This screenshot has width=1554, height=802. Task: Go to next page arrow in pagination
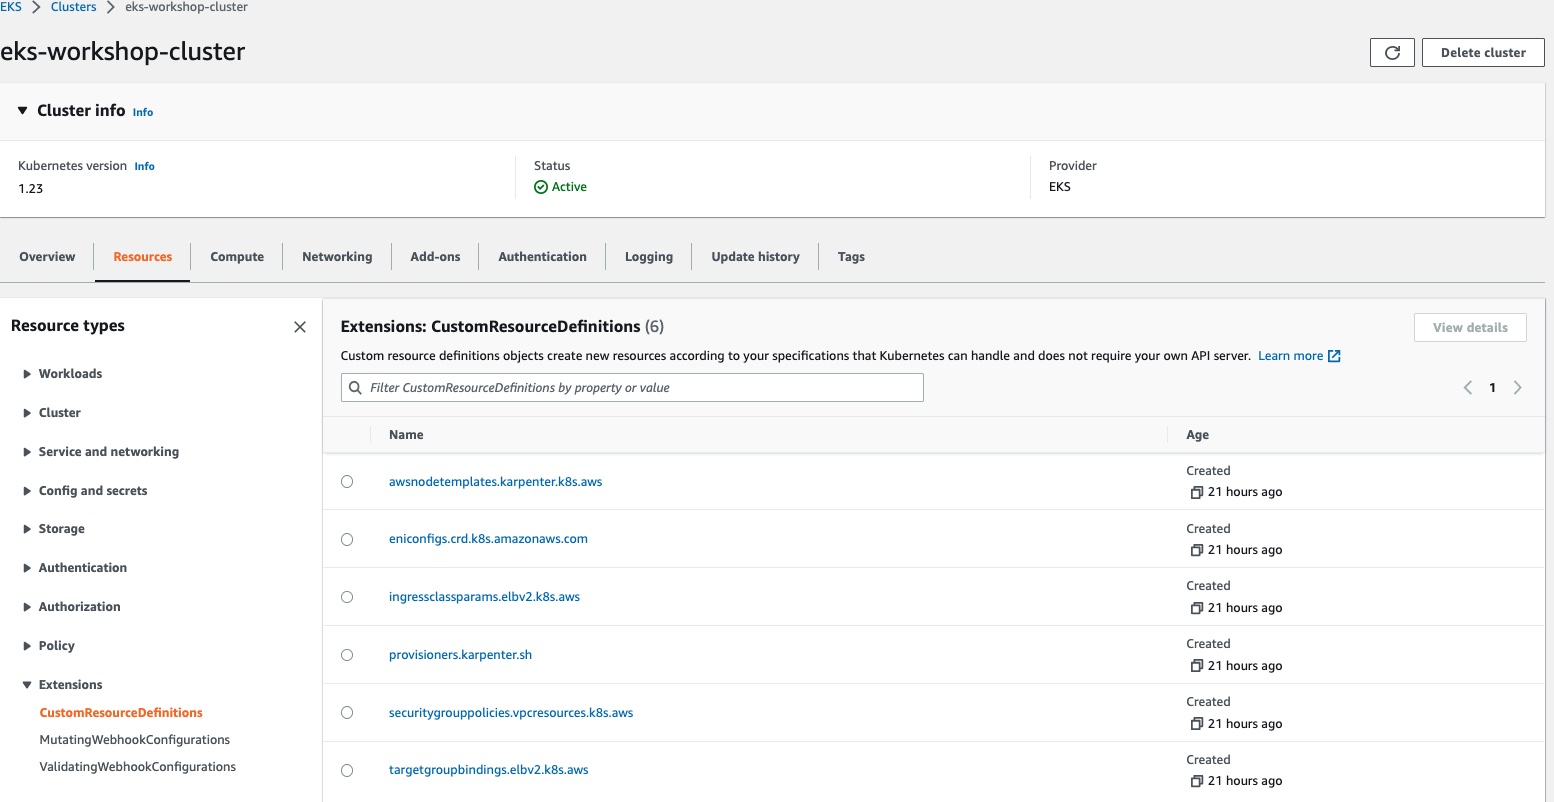[x=1517, y=388]
